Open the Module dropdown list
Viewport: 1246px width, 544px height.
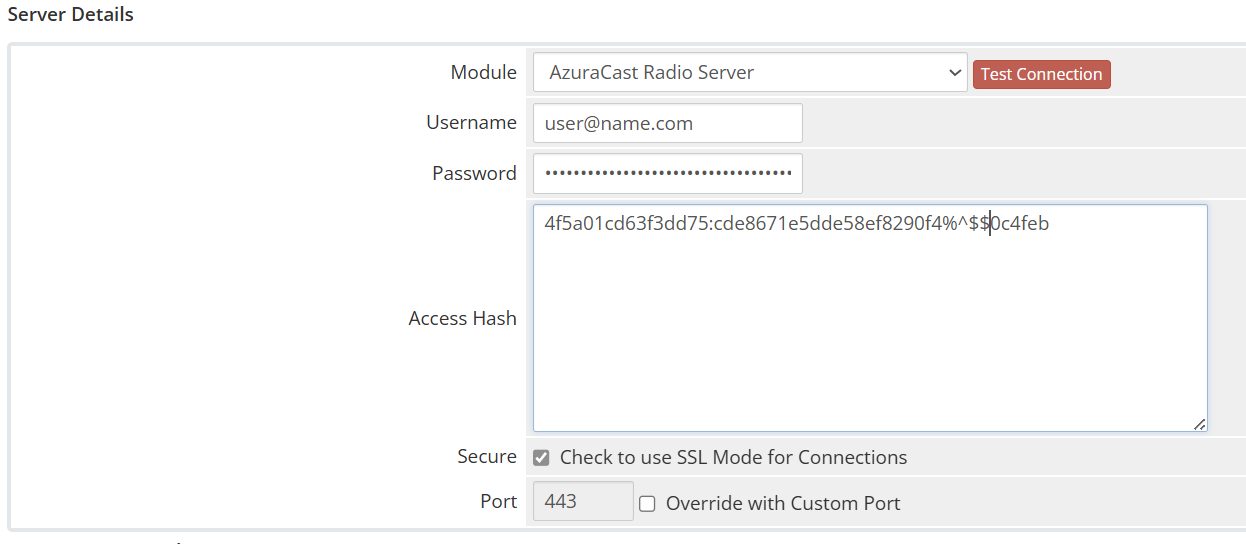pos(750,73)
